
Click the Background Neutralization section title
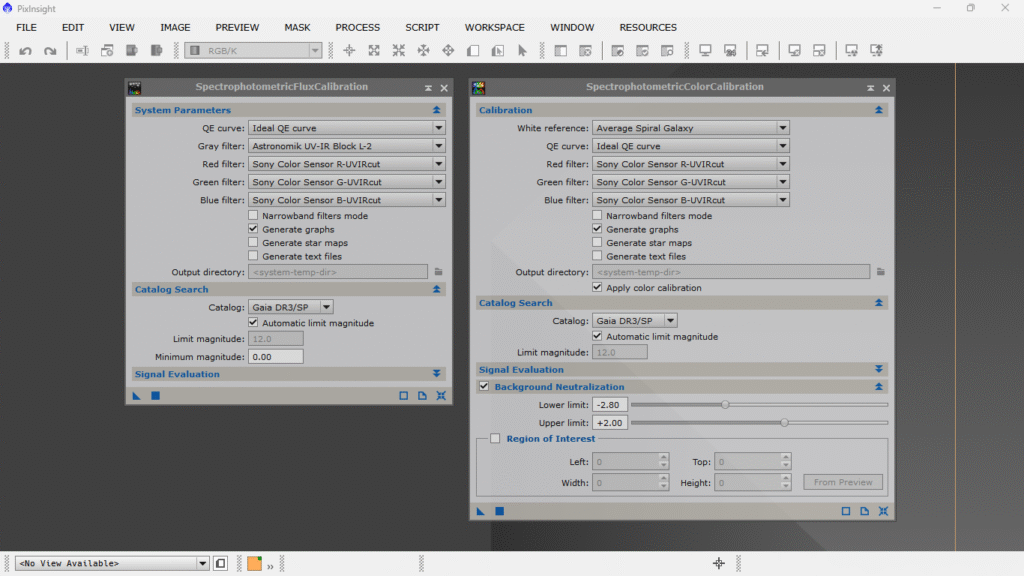pos(560,387)
